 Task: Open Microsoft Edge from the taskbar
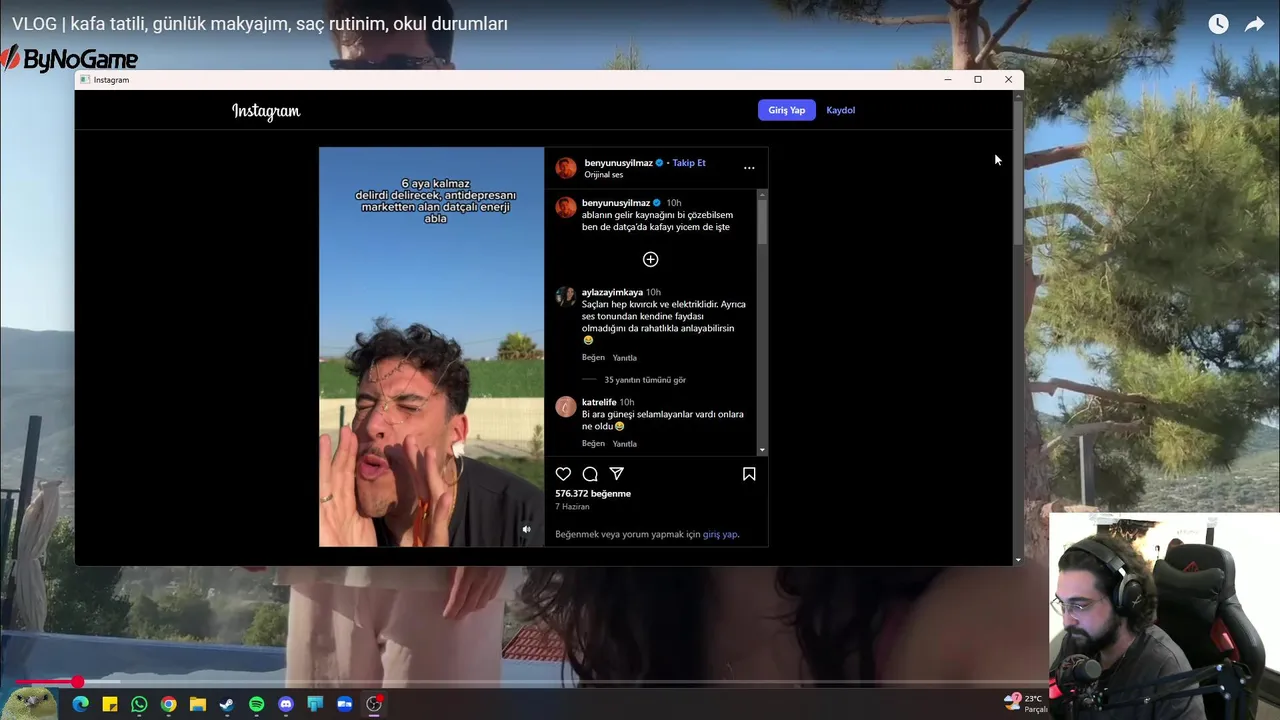click(x=80, y=704)
